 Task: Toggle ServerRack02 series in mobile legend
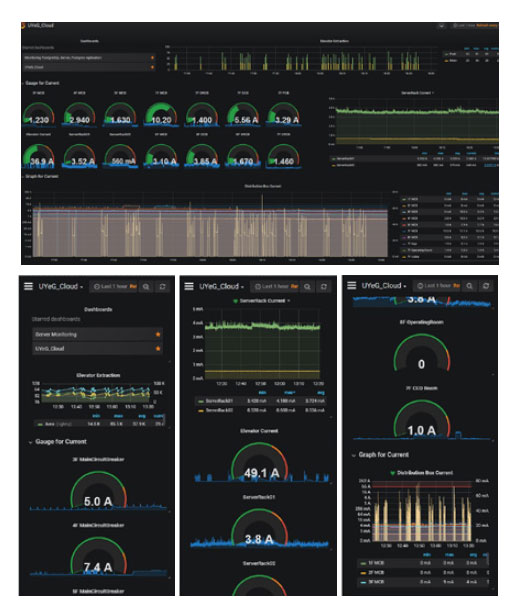[x=219, y=411]
